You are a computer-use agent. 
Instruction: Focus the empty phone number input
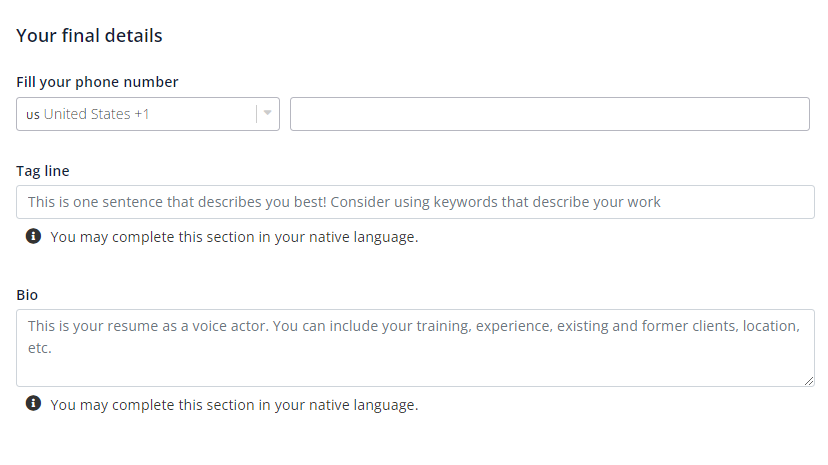pyautogui.click(x=550, y=114)
